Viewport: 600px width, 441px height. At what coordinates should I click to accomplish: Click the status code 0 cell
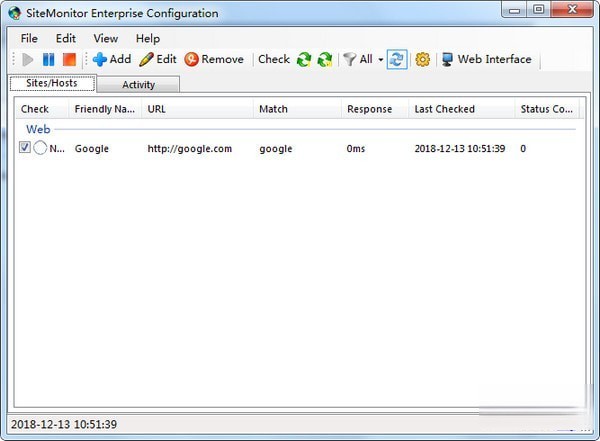(523, 149)
